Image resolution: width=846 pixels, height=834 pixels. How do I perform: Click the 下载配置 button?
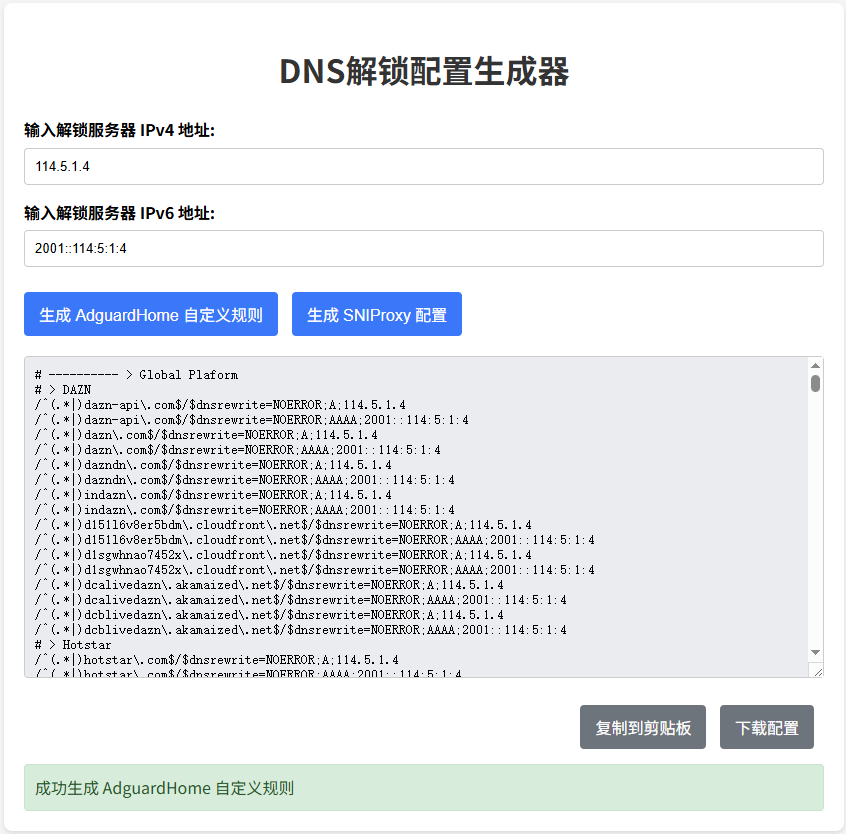766,728
